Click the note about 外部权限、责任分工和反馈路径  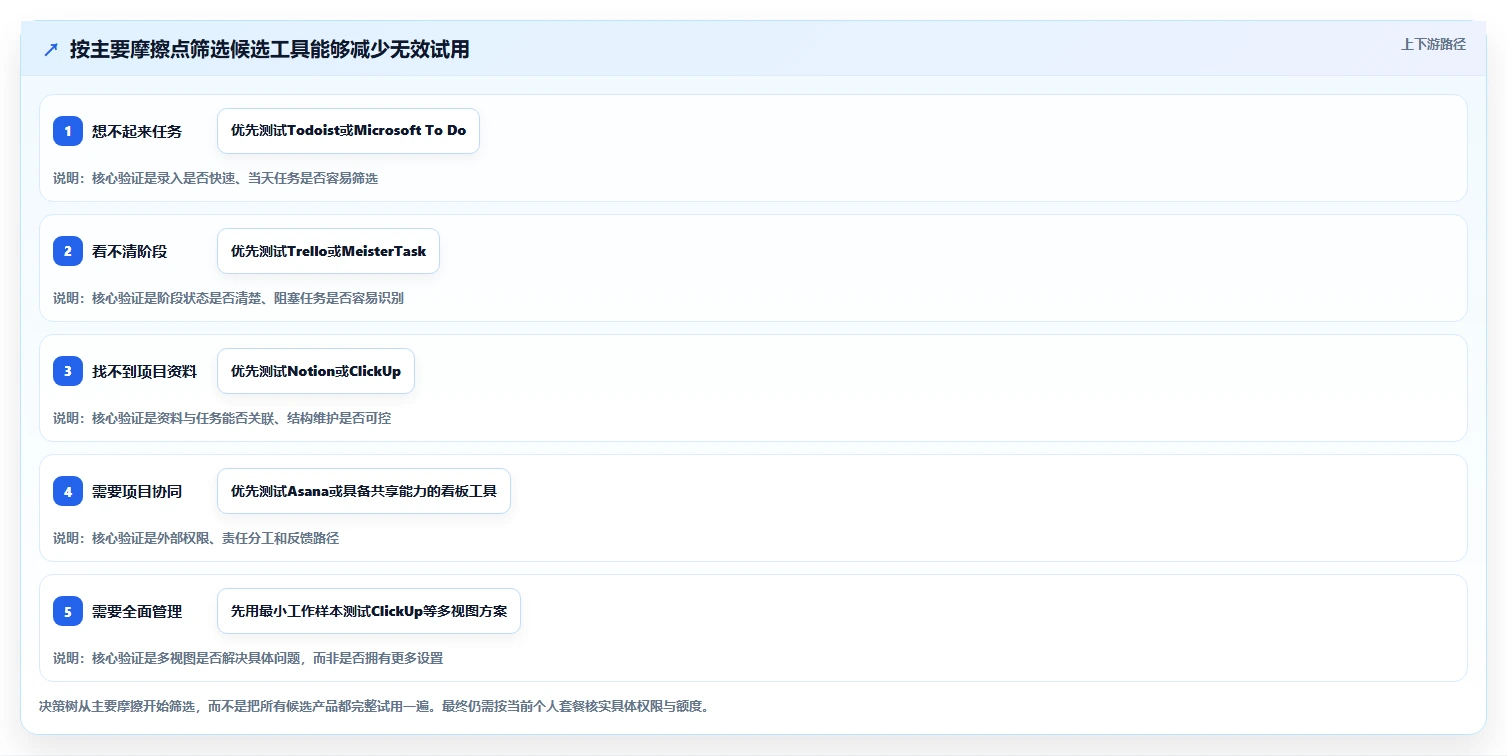pos(196,538)
